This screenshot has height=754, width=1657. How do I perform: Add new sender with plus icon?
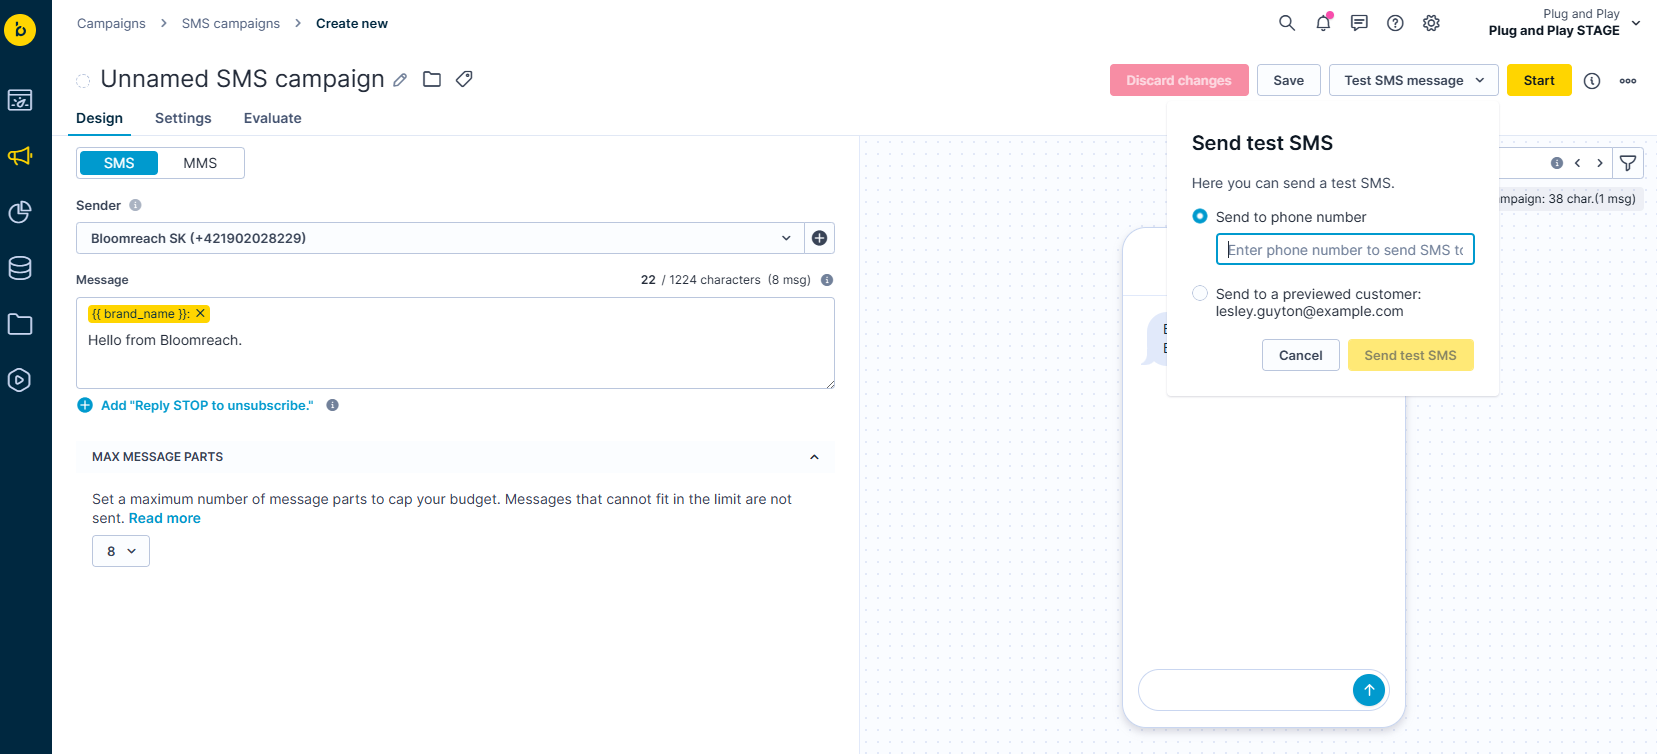pos(819,238)
